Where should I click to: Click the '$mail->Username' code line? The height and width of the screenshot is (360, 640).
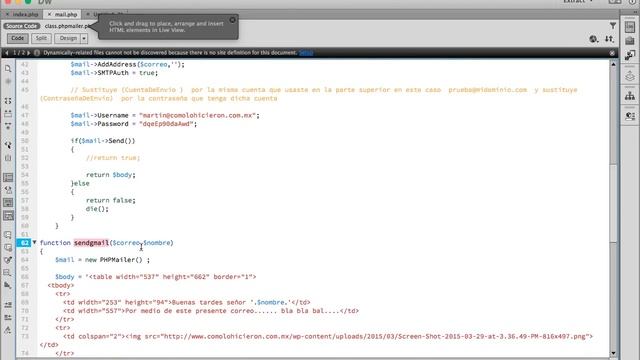coord(164,116)
